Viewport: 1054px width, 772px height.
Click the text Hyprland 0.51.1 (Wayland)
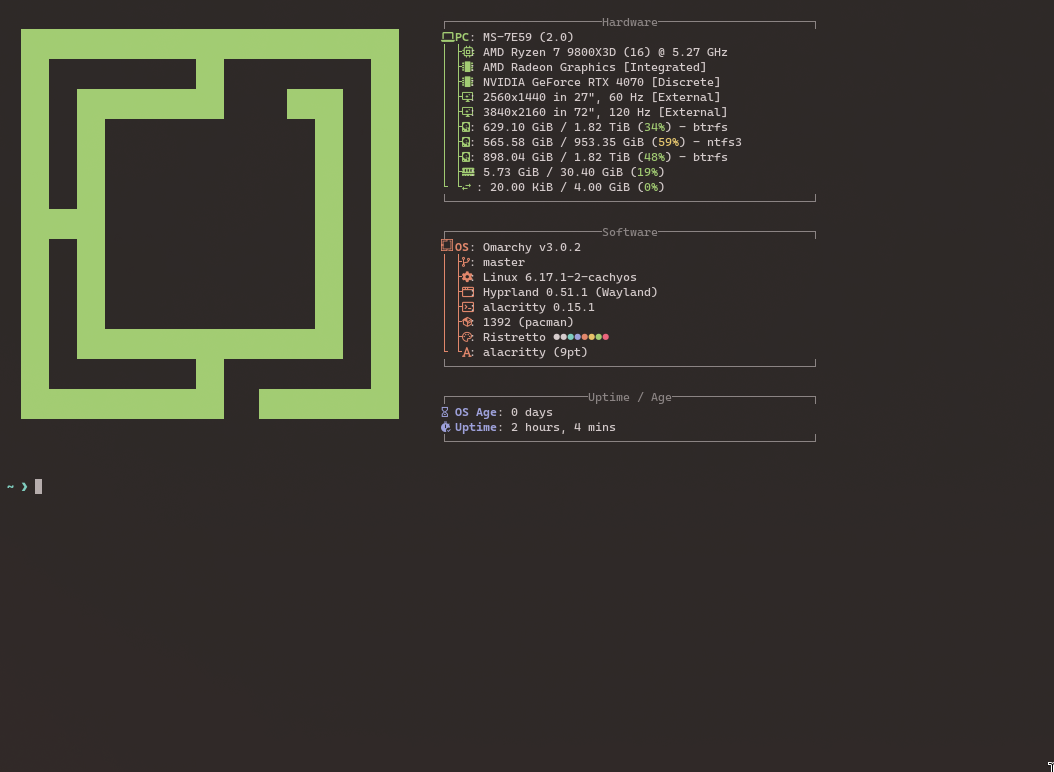pyautogui.click(x=570, y=292)
